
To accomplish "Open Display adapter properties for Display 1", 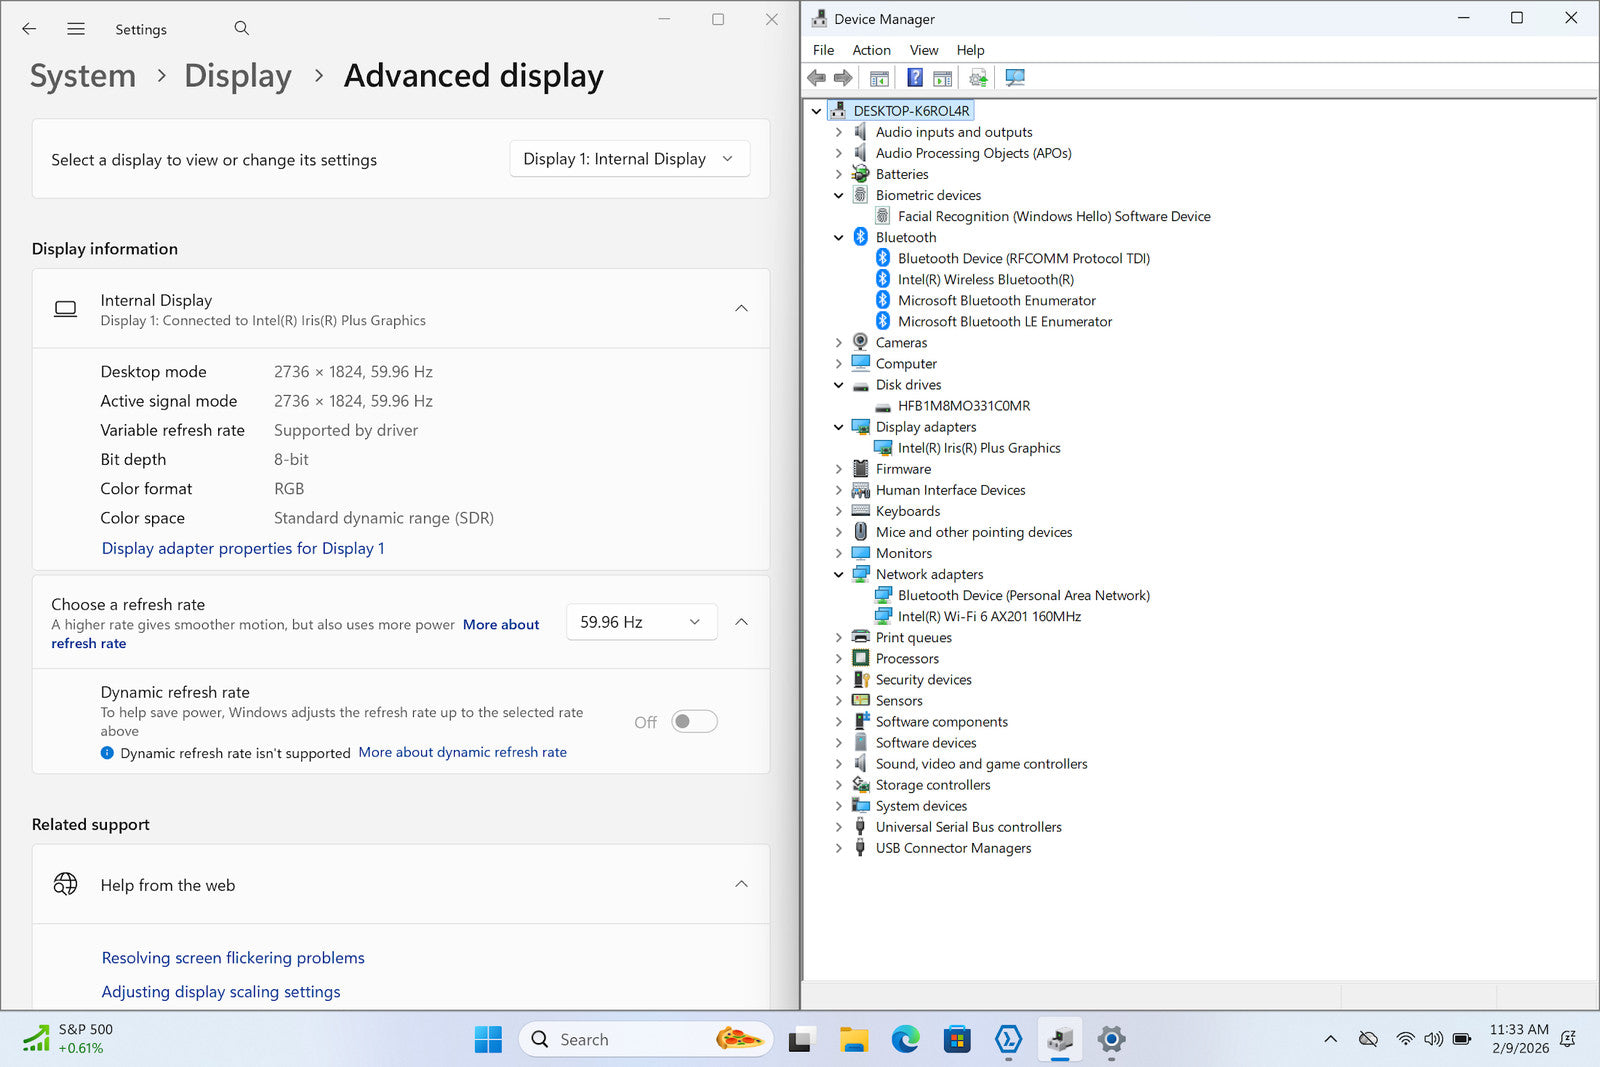I will coord(243,548).
